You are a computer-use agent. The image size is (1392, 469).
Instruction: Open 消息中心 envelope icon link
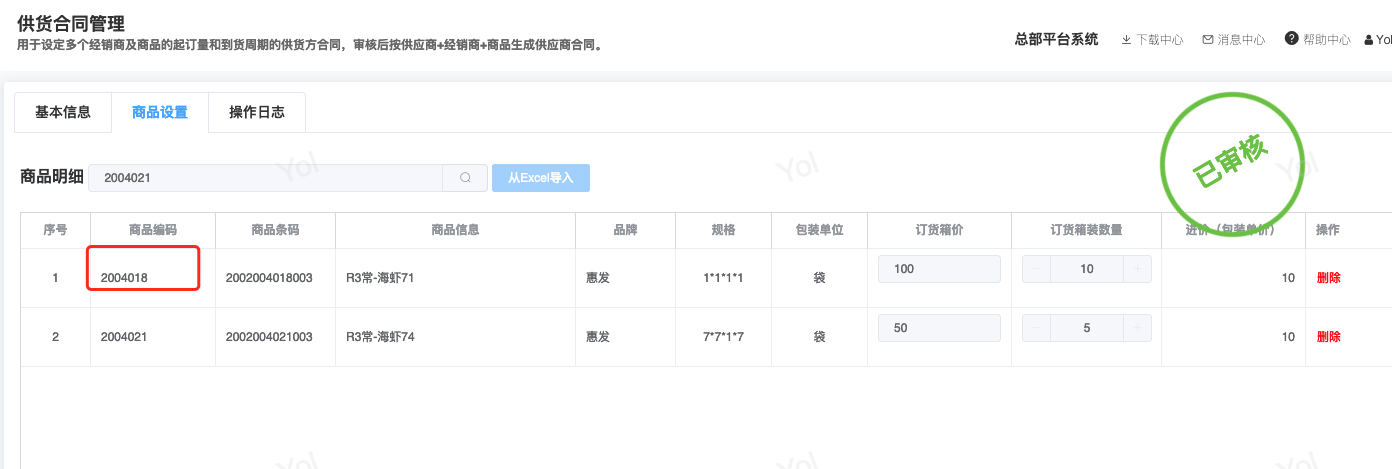1234,40
